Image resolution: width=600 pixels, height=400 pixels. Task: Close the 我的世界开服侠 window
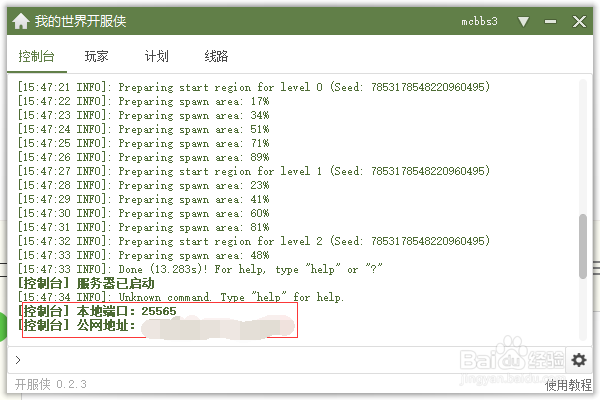click(x=579, y=21)
